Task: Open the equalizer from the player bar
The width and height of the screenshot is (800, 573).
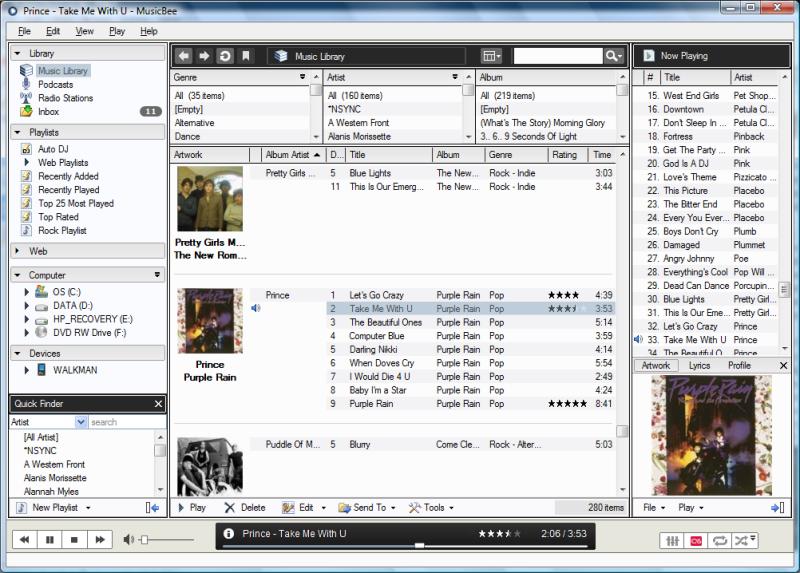Action: (x=671, y=540)
